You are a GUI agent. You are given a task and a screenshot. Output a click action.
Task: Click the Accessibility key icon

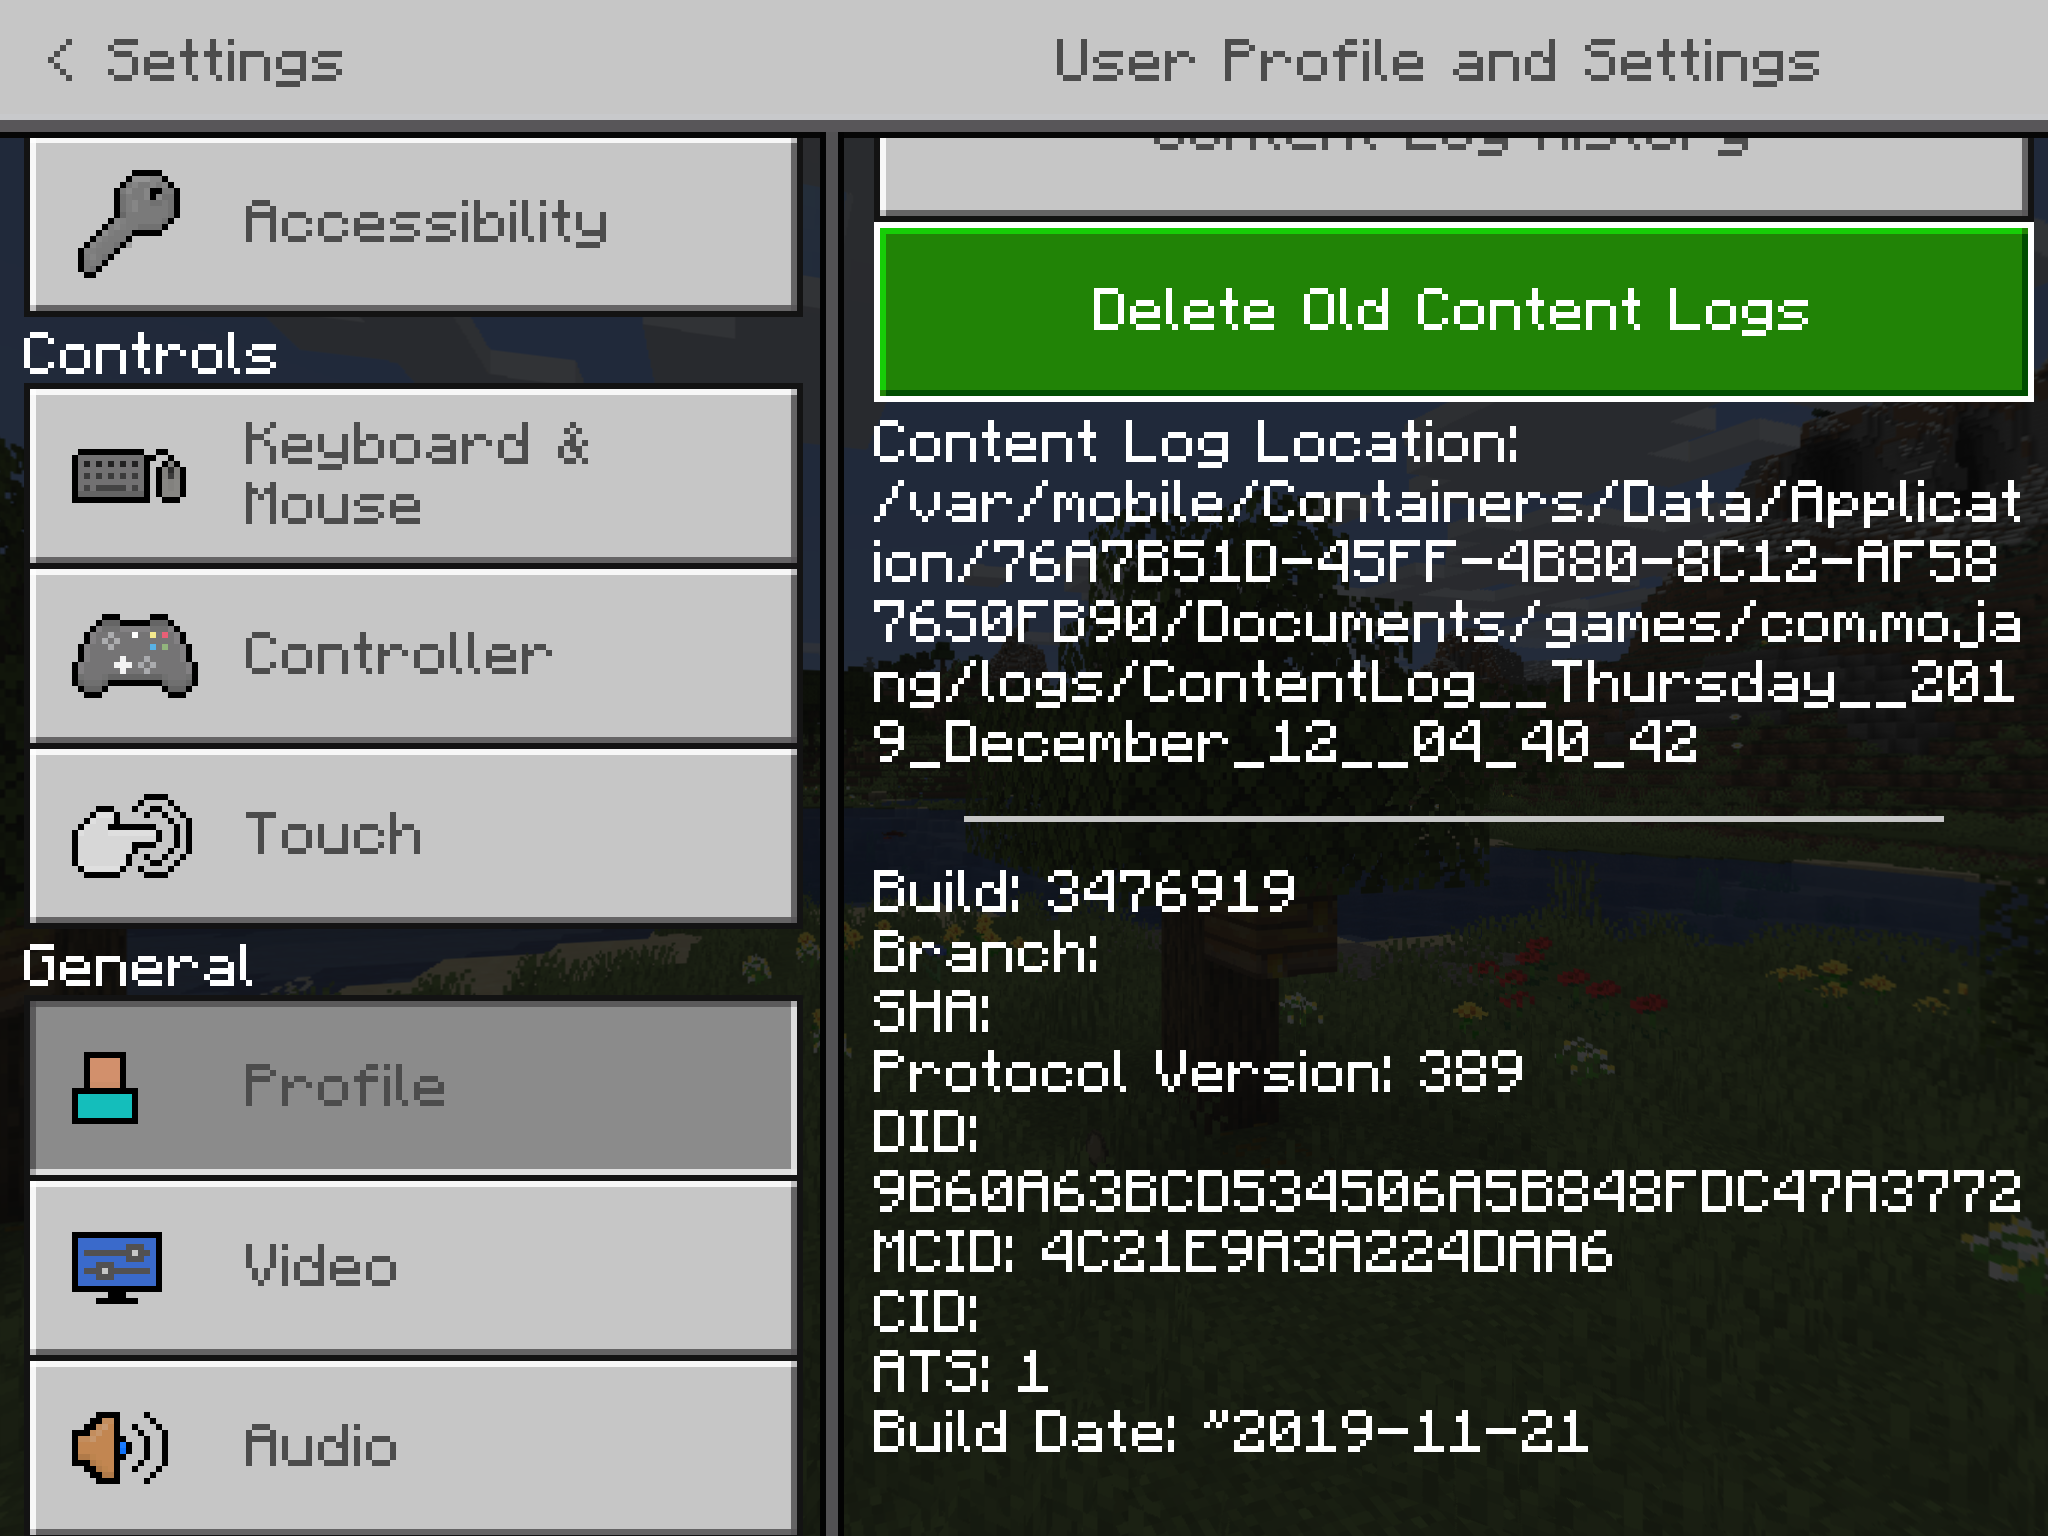tap(129, 222)
